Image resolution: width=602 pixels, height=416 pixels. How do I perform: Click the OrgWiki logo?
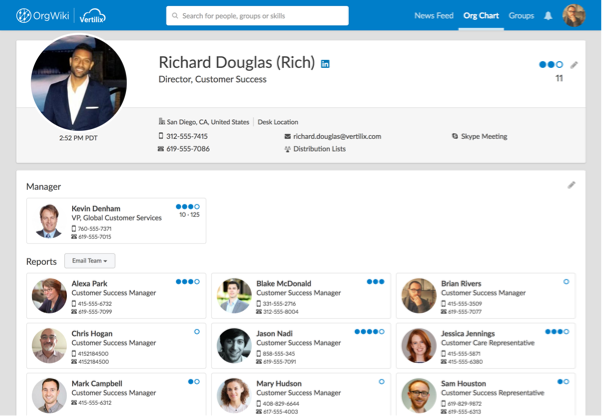point(43,16)
